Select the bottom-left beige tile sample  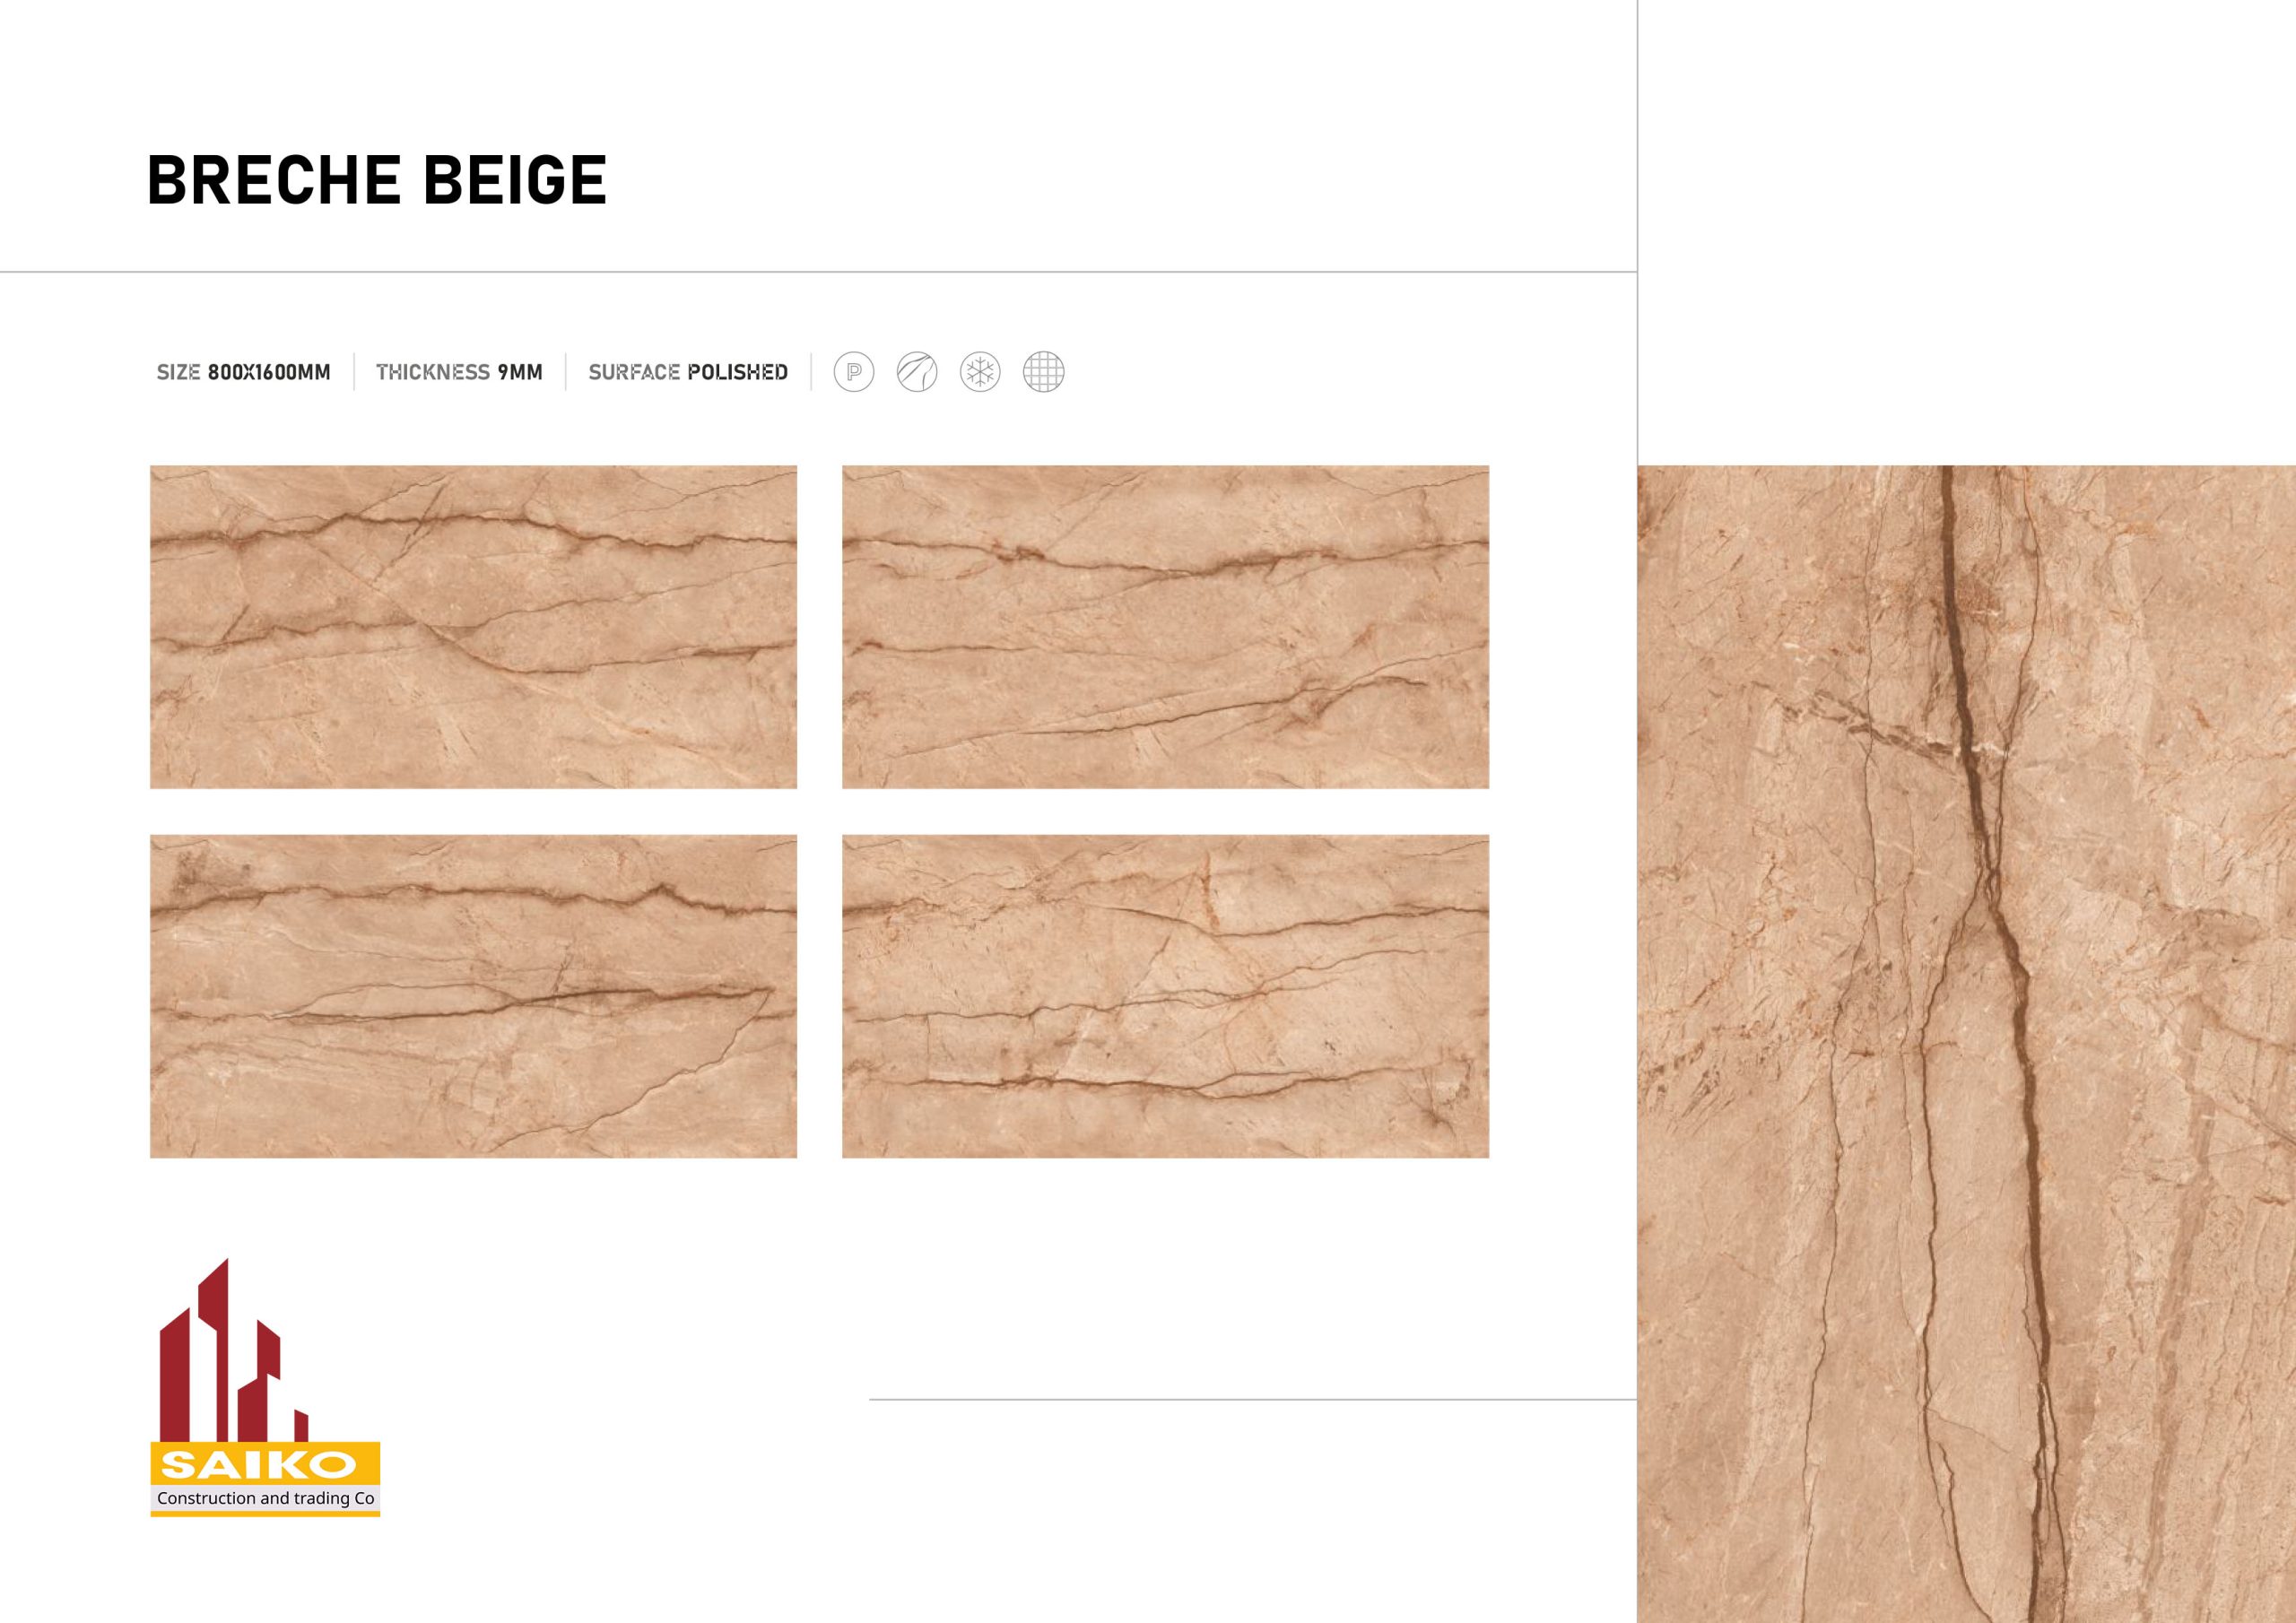[473, 996]
